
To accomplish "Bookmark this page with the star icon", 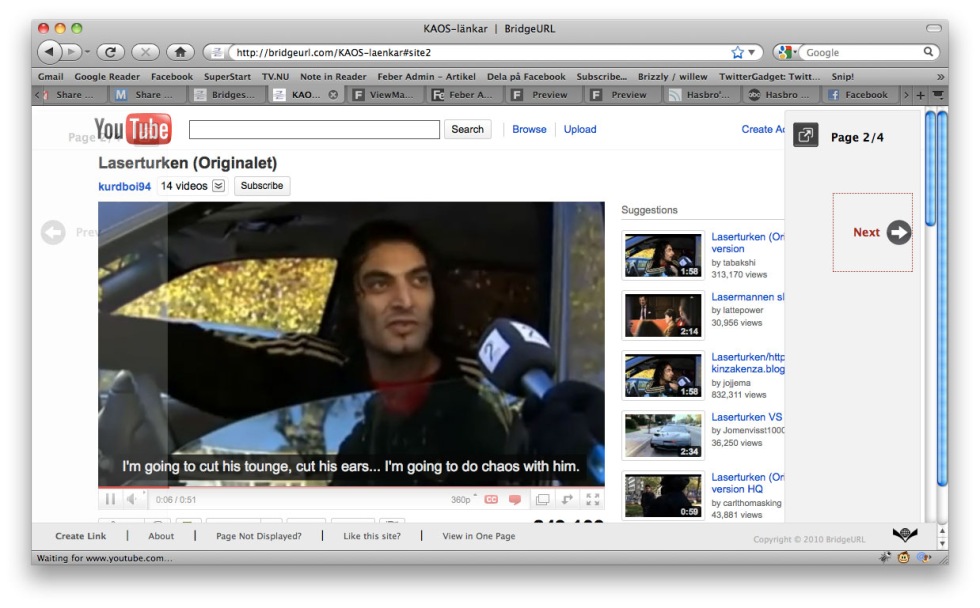I will [x=738, y=52].
